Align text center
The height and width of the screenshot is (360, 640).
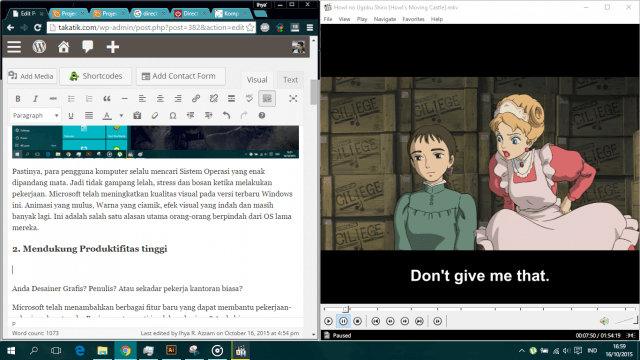[160, 99]
